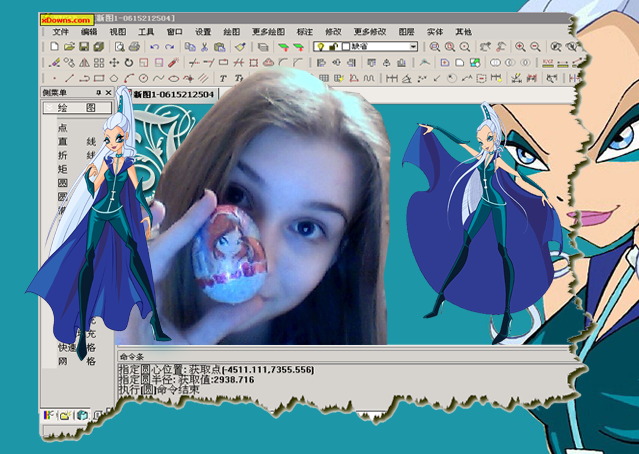Open the 窗口 menu

click(174, 32)
